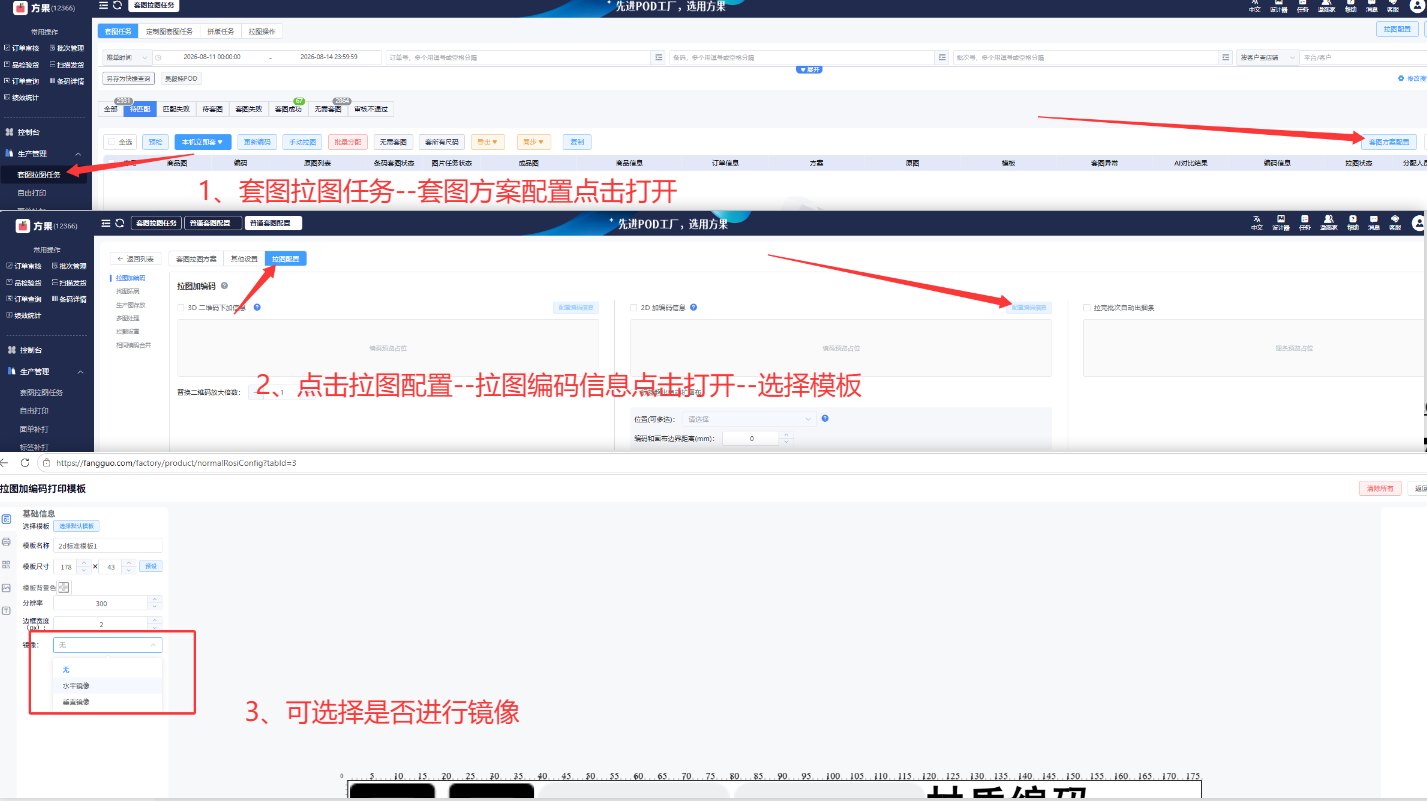Enable the 2D 加编码信息 checkbox

point(634,308)
